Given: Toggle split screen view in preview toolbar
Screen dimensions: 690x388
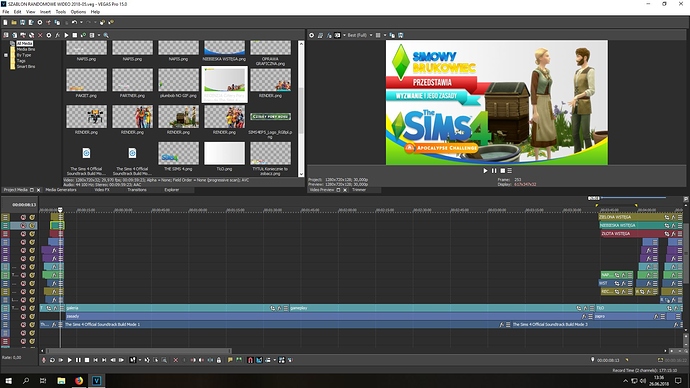Looking at the screenshot, I should (x=338, y=35).
